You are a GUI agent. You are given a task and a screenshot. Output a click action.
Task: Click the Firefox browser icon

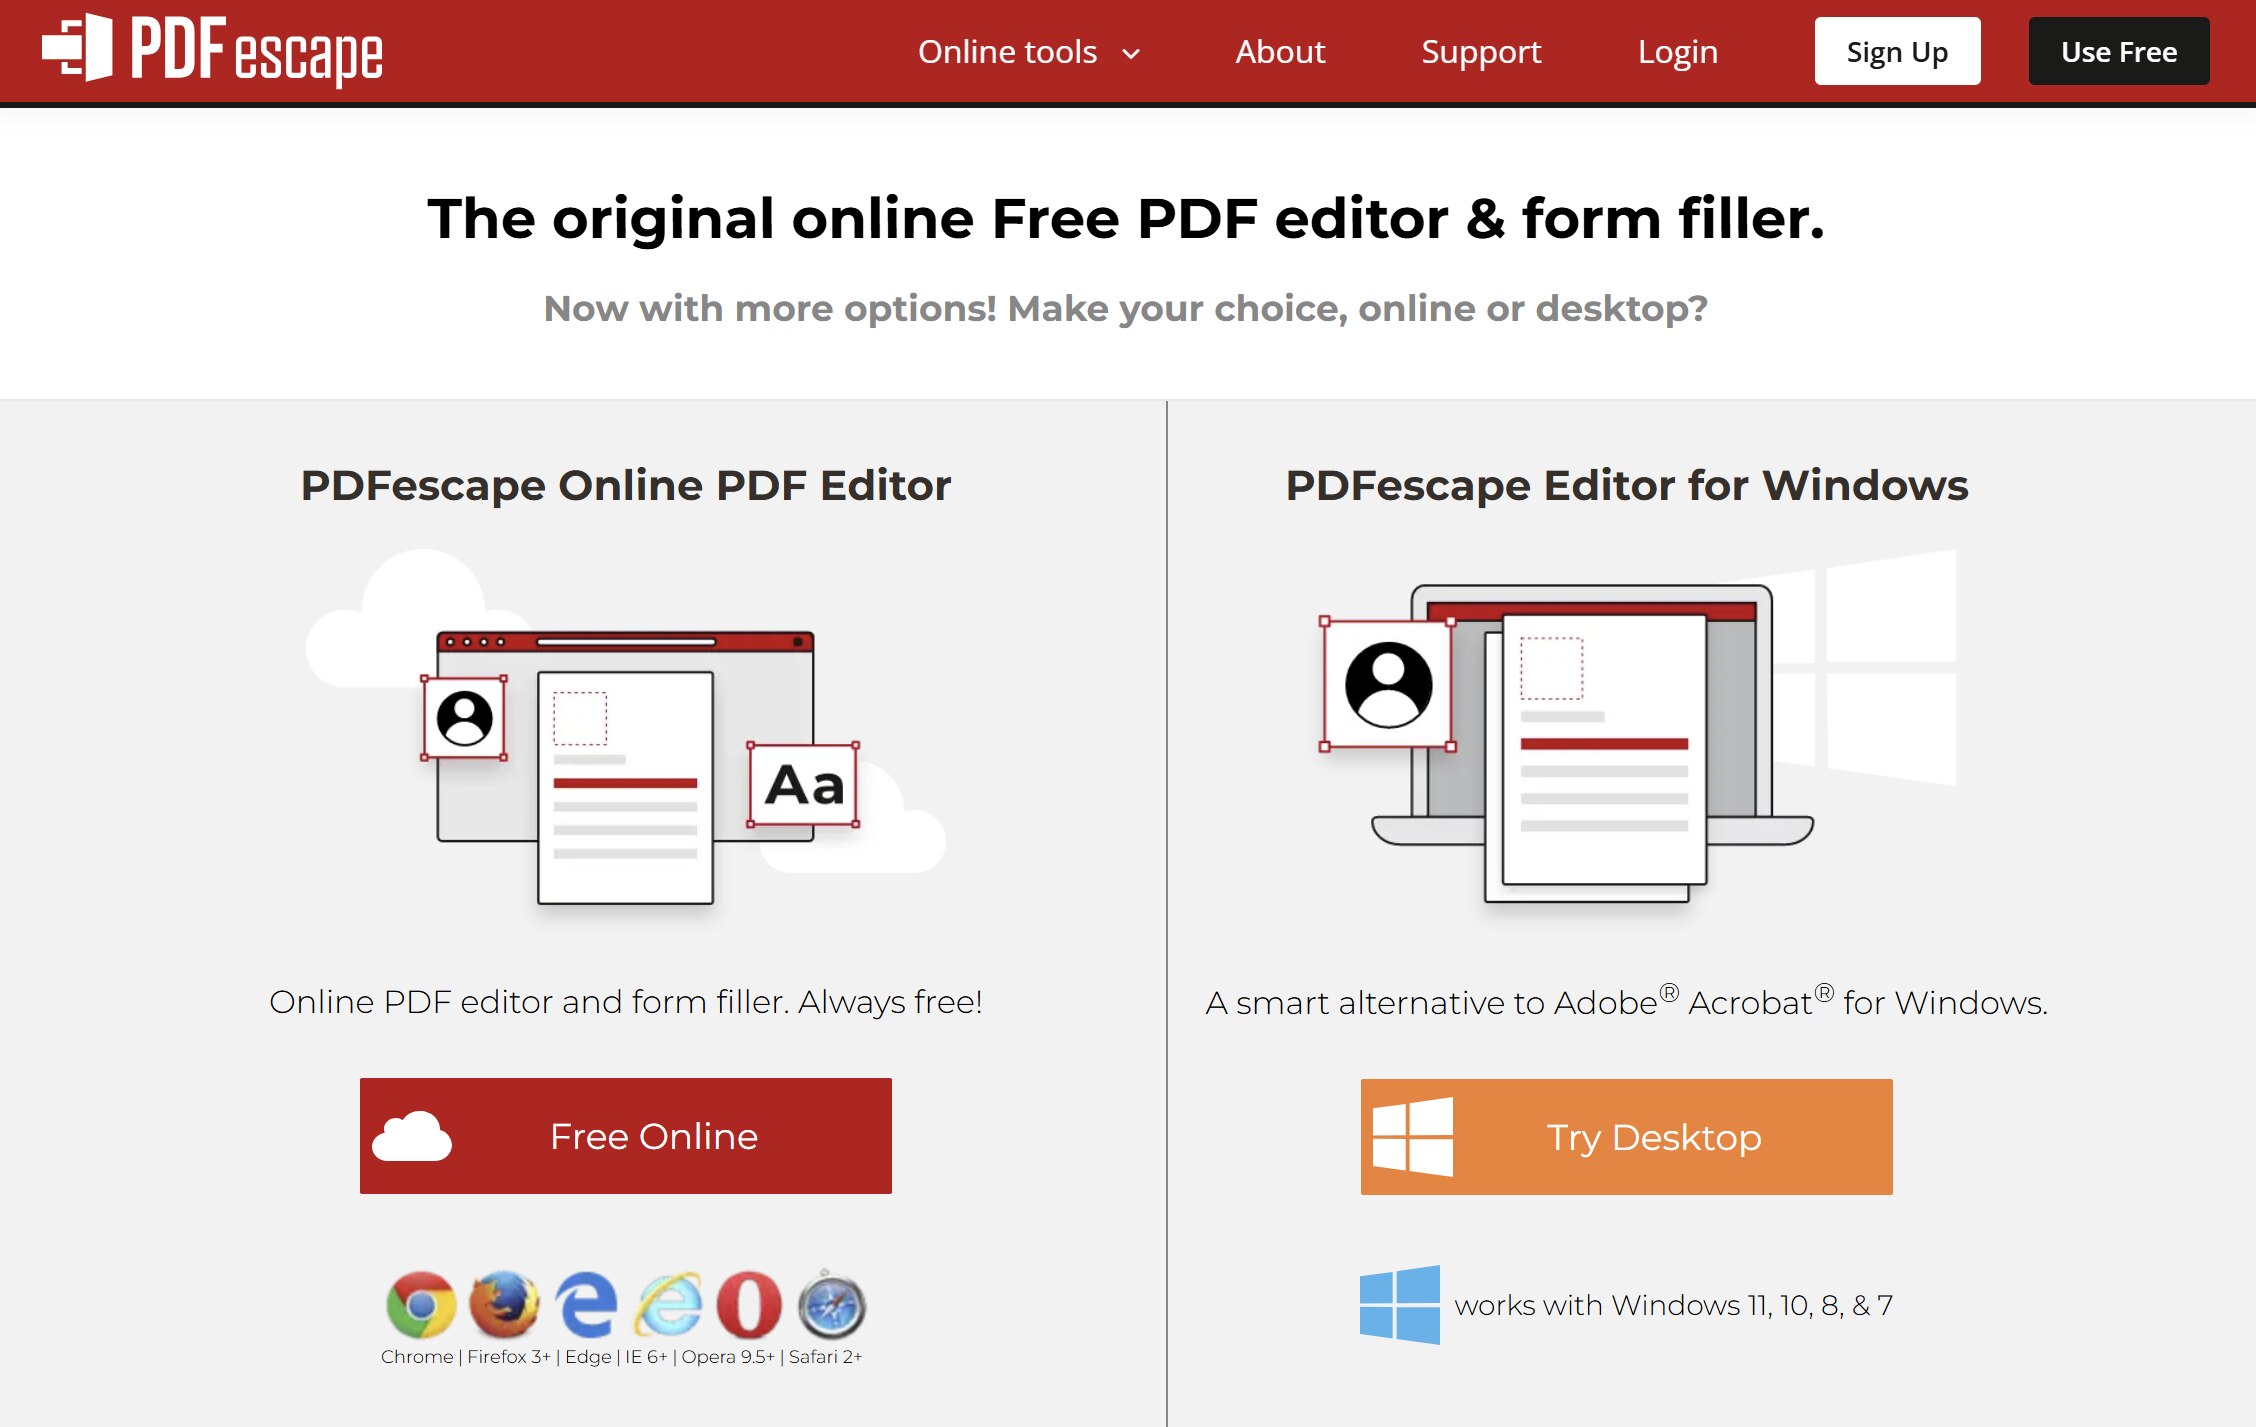(x=504, y=1305)
